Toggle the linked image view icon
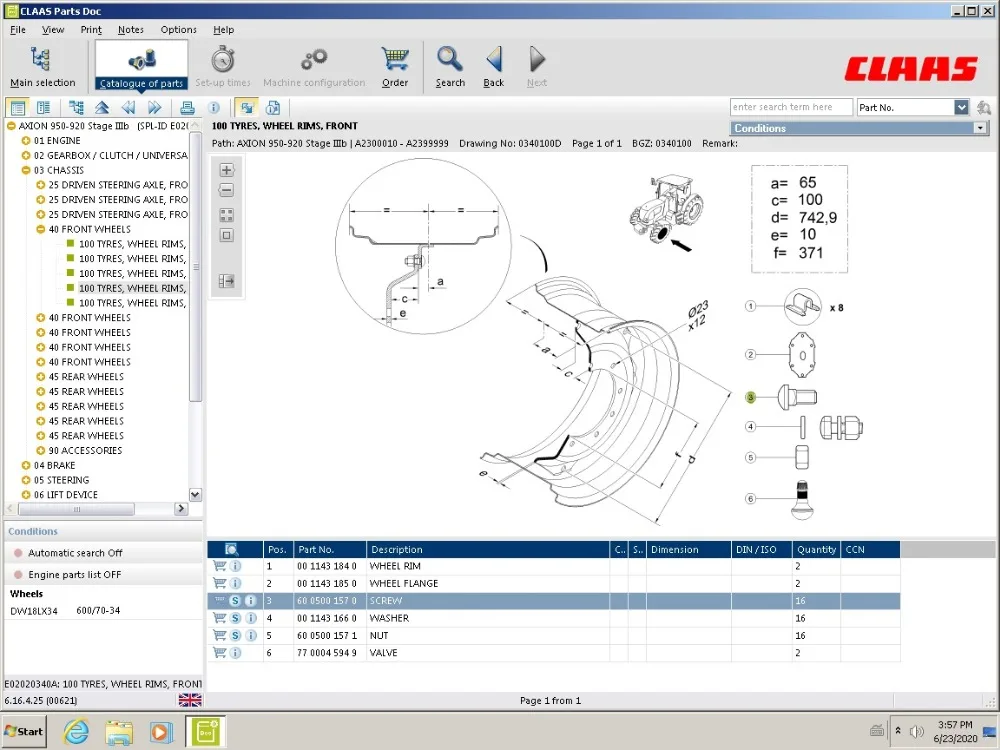The width and height of the screenshot is (1000, 750). pyautogui.click(x=246, y=108)
